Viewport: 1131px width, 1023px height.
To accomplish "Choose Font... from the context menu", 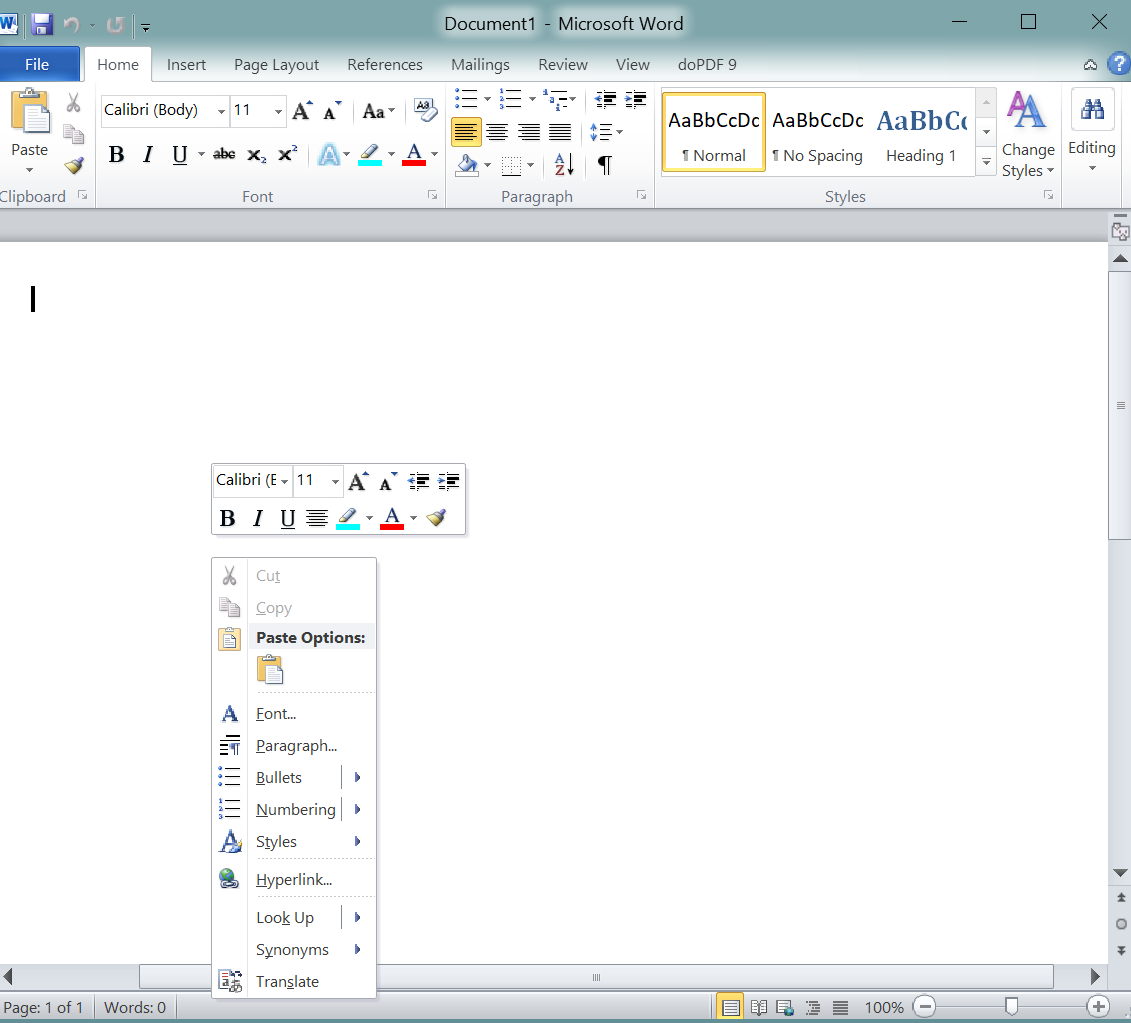I will [294, 714].
